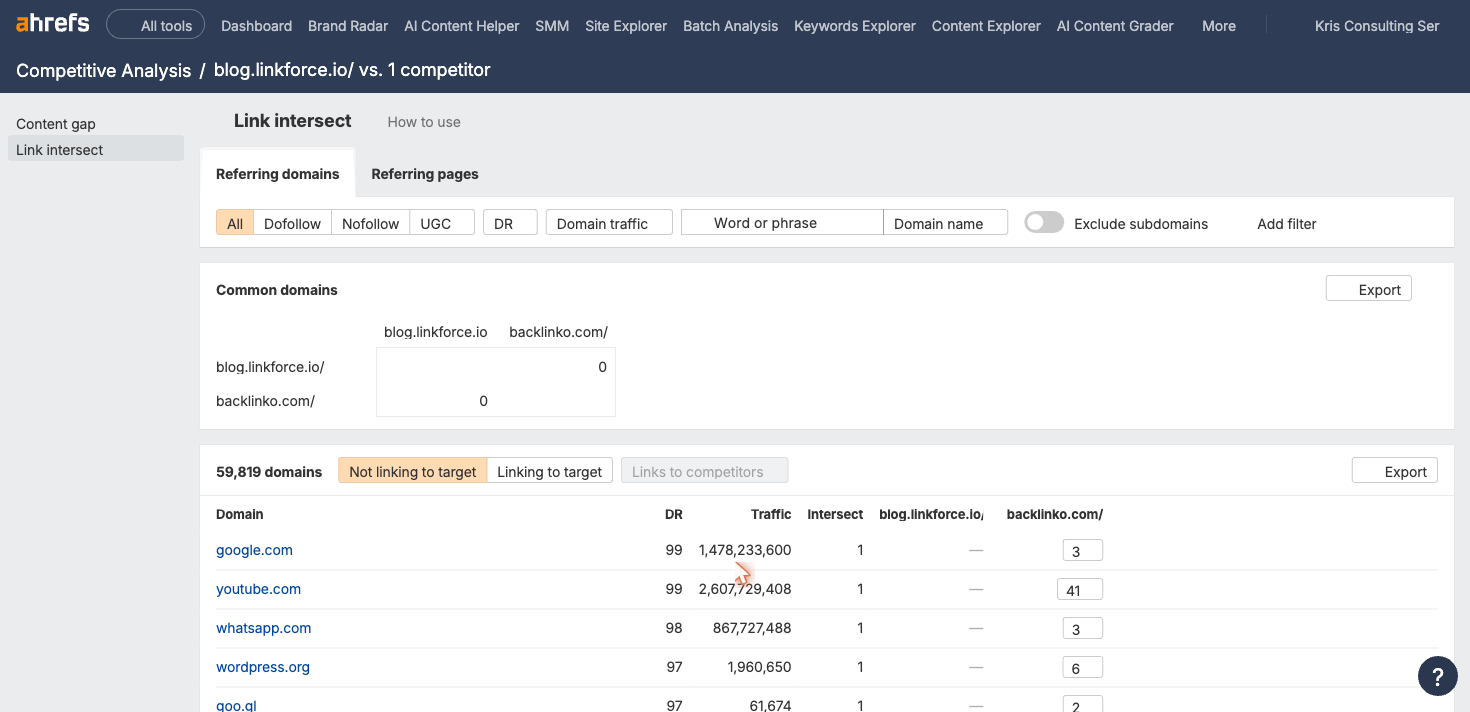This screenshot has height=712, width=1470.
Task: Sort by the backlinko.com/ column header
Action: [1054, 514]
